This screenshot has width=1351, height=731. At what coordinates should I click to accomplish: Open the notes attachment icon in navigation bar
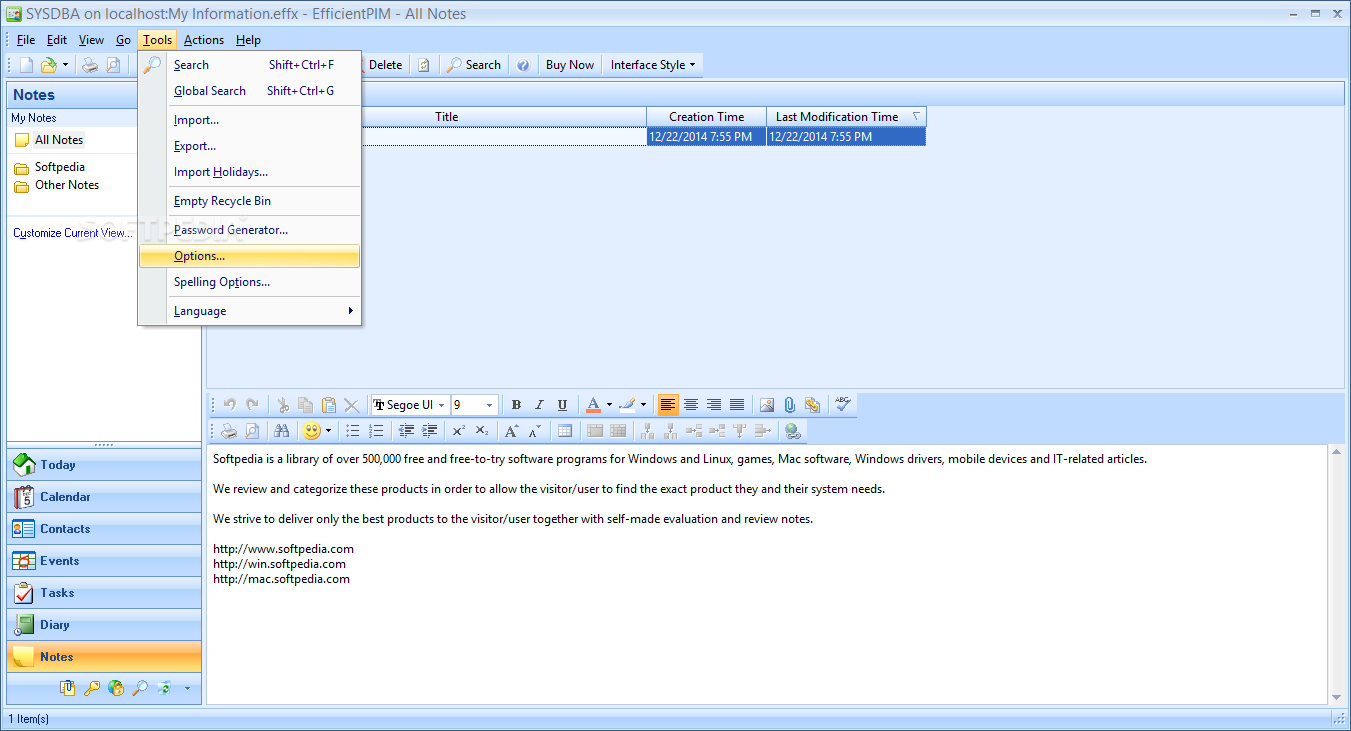point(68,688)
